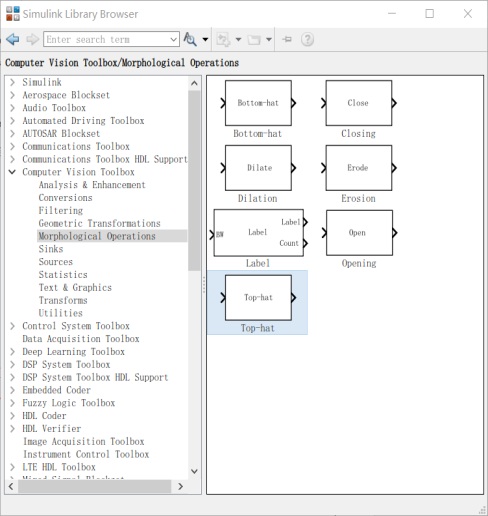Expand the Control System Toolbox node
The height and width of the screenshot is (516, 488).
[x=12, y=326]
